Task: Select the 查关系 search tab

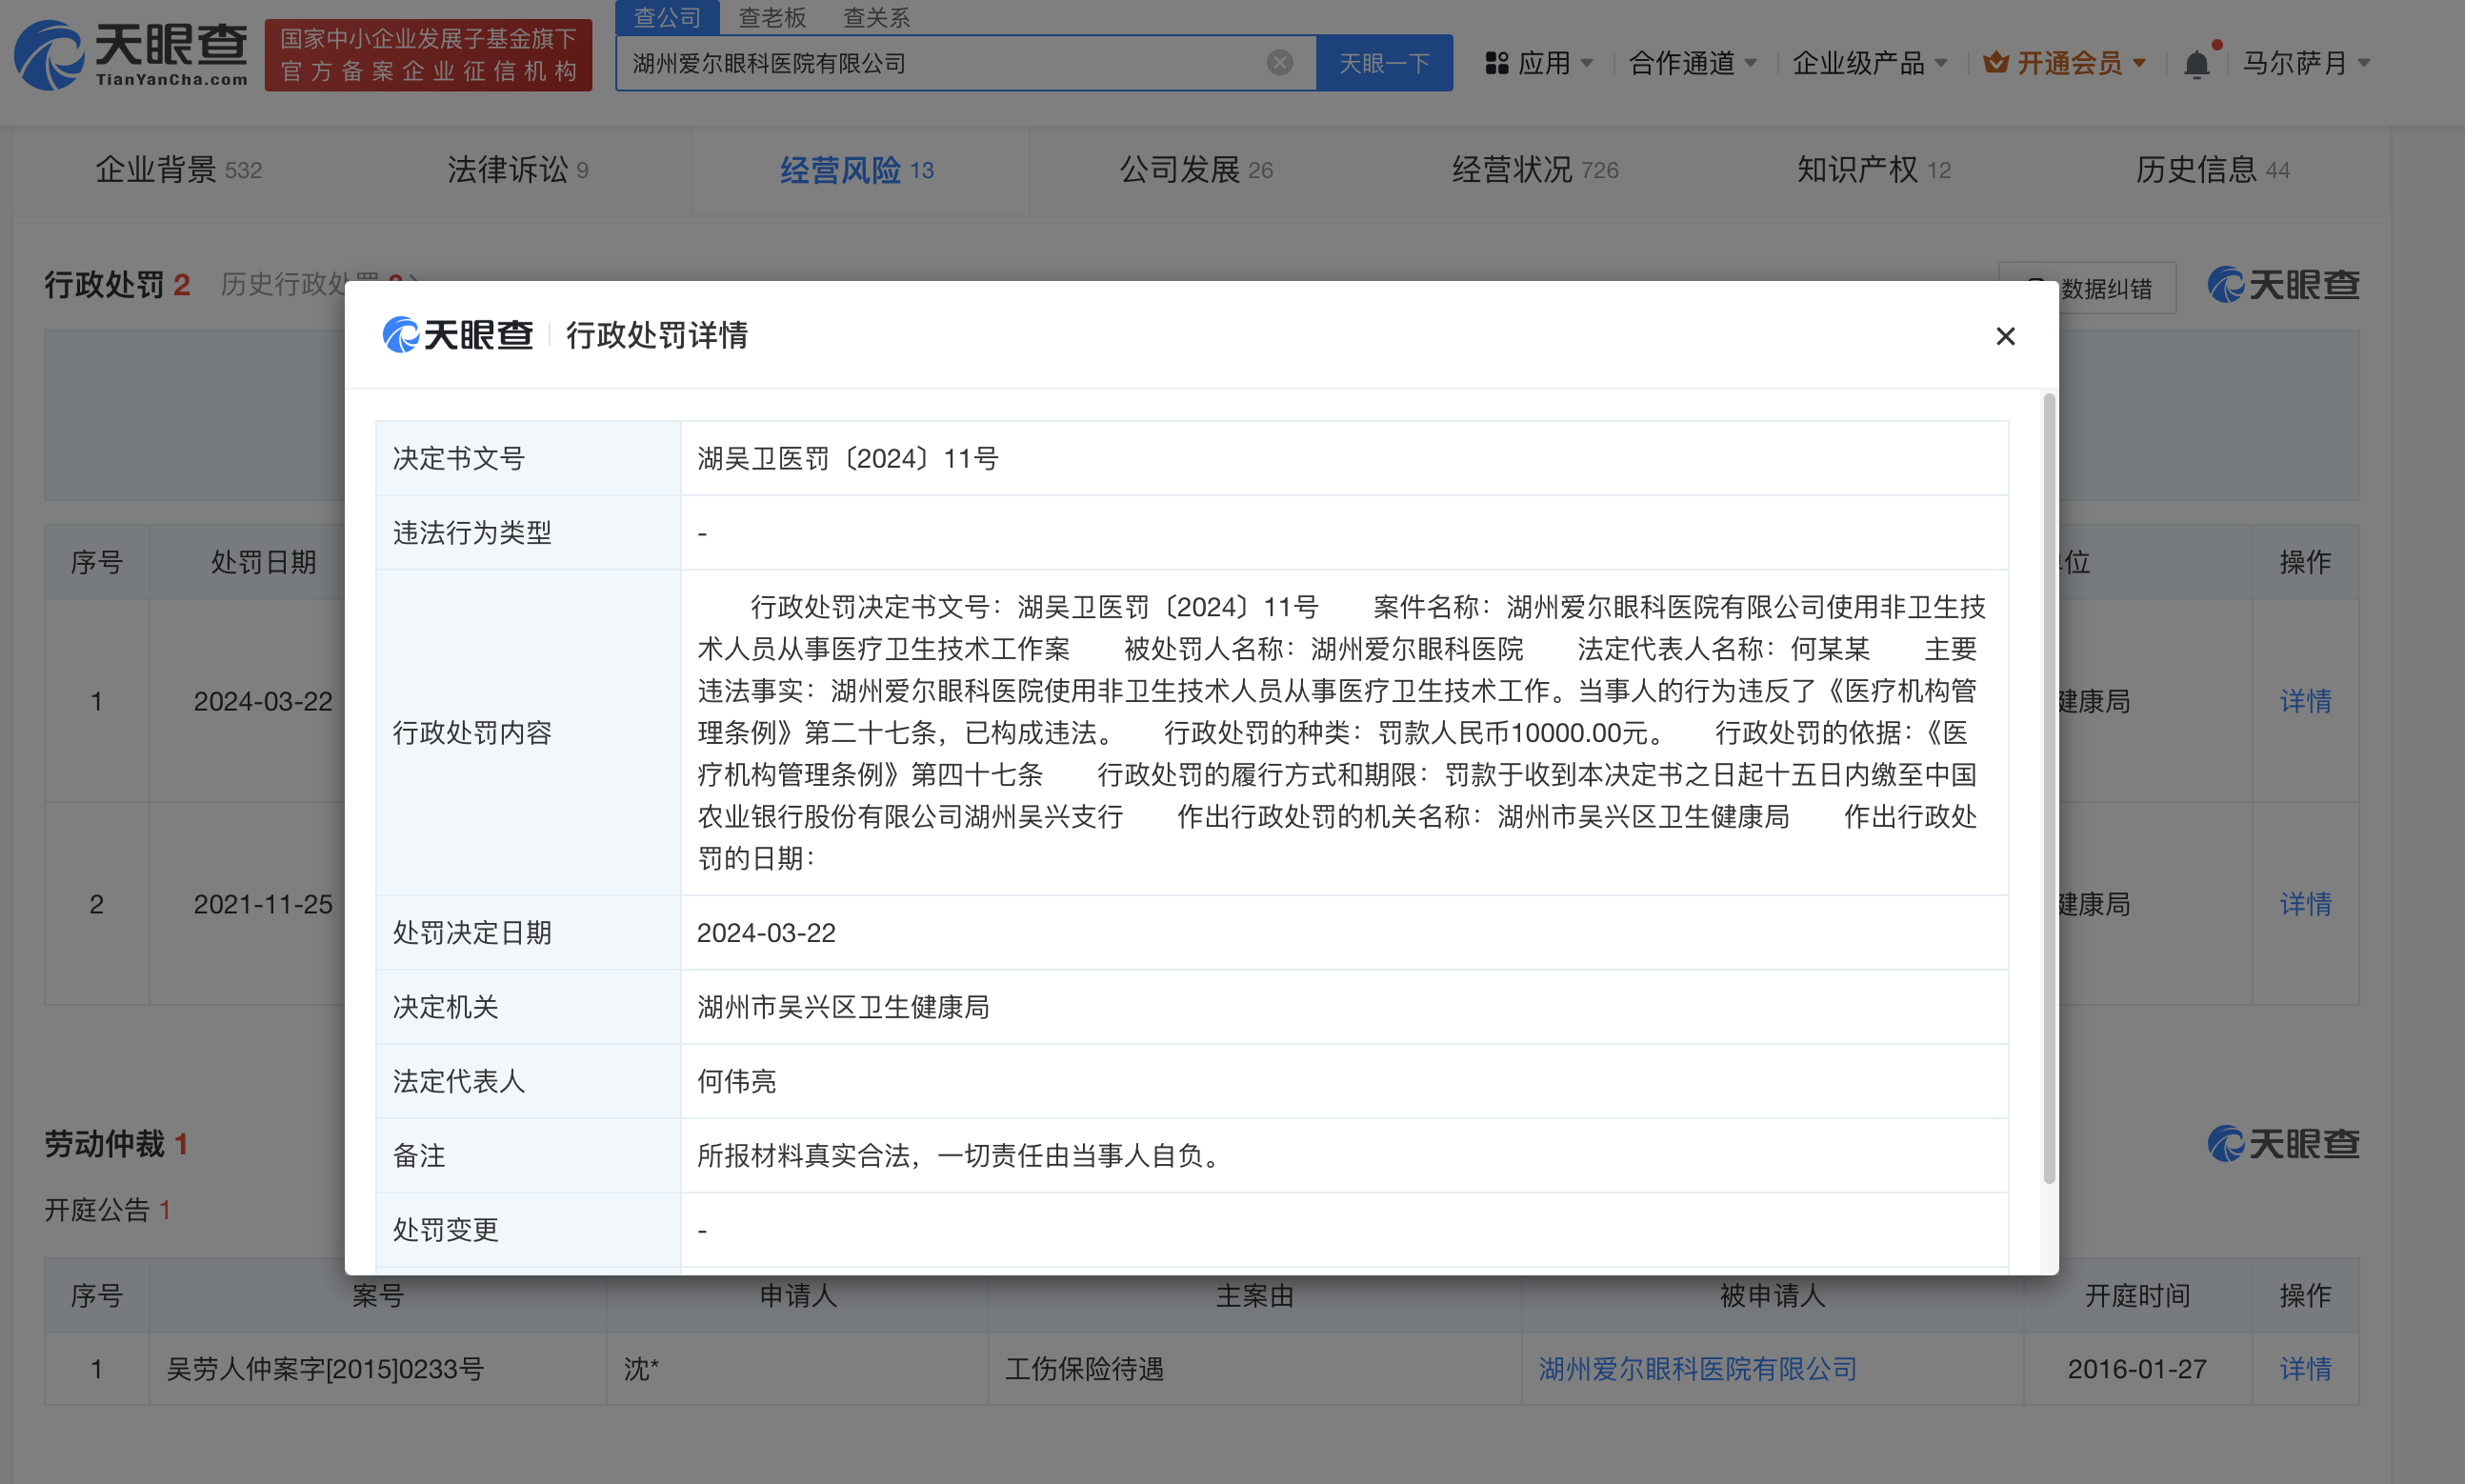Action: [876, 17]
